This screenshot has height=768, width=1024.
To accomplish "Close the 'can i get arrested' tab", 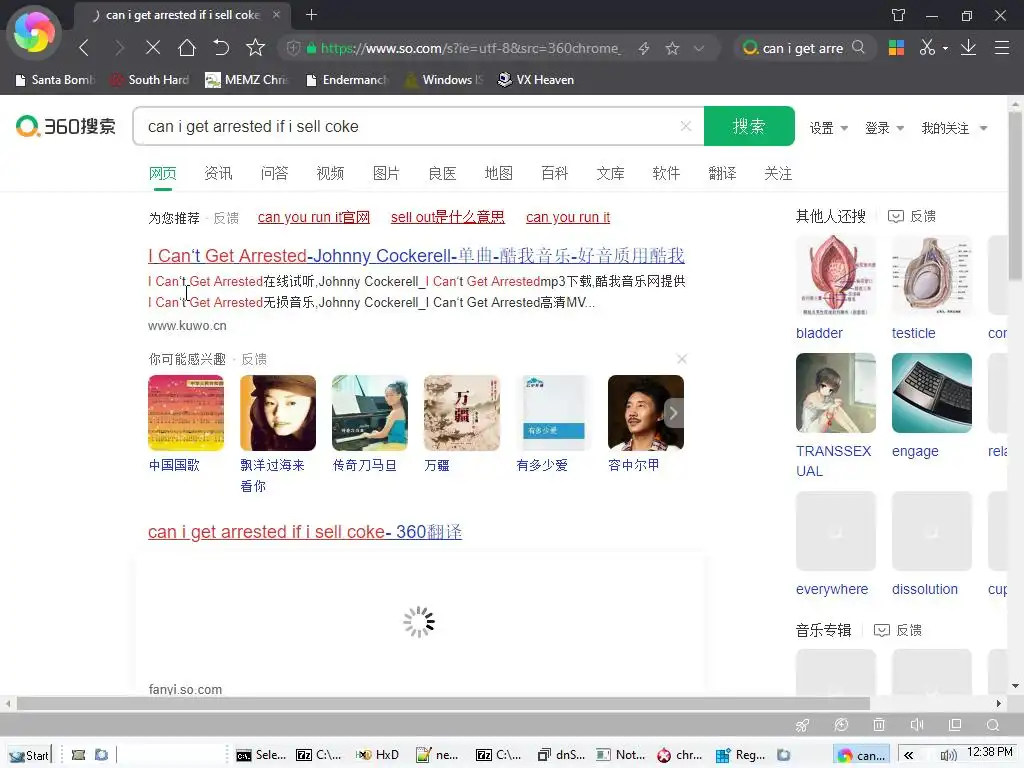I will coord(276,14).
